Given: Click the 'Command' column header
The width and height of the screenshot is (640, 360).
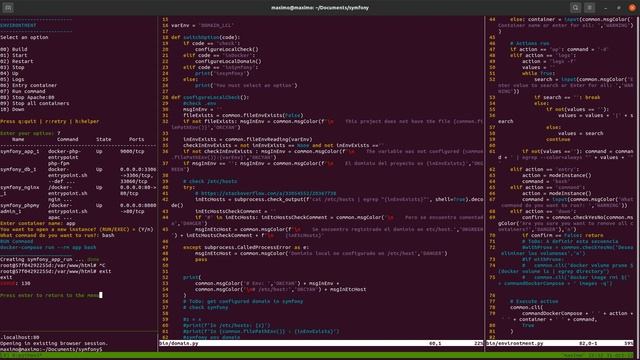Looking at the screenshot, I should click(x=67, y=139).
